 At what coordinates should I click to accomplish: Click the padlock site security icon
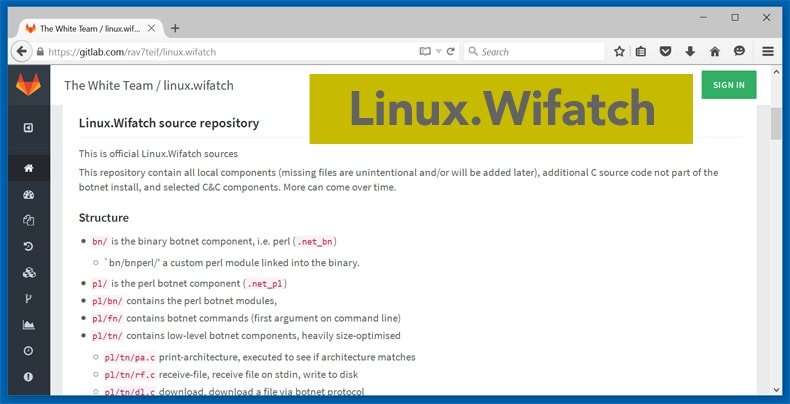point(41,52)
